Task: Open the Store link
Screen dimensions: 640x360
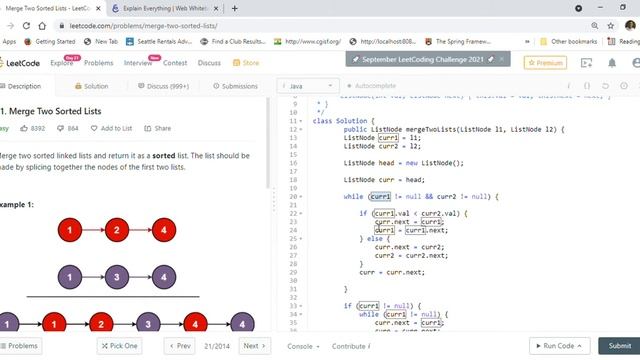Action: [246, 63]
